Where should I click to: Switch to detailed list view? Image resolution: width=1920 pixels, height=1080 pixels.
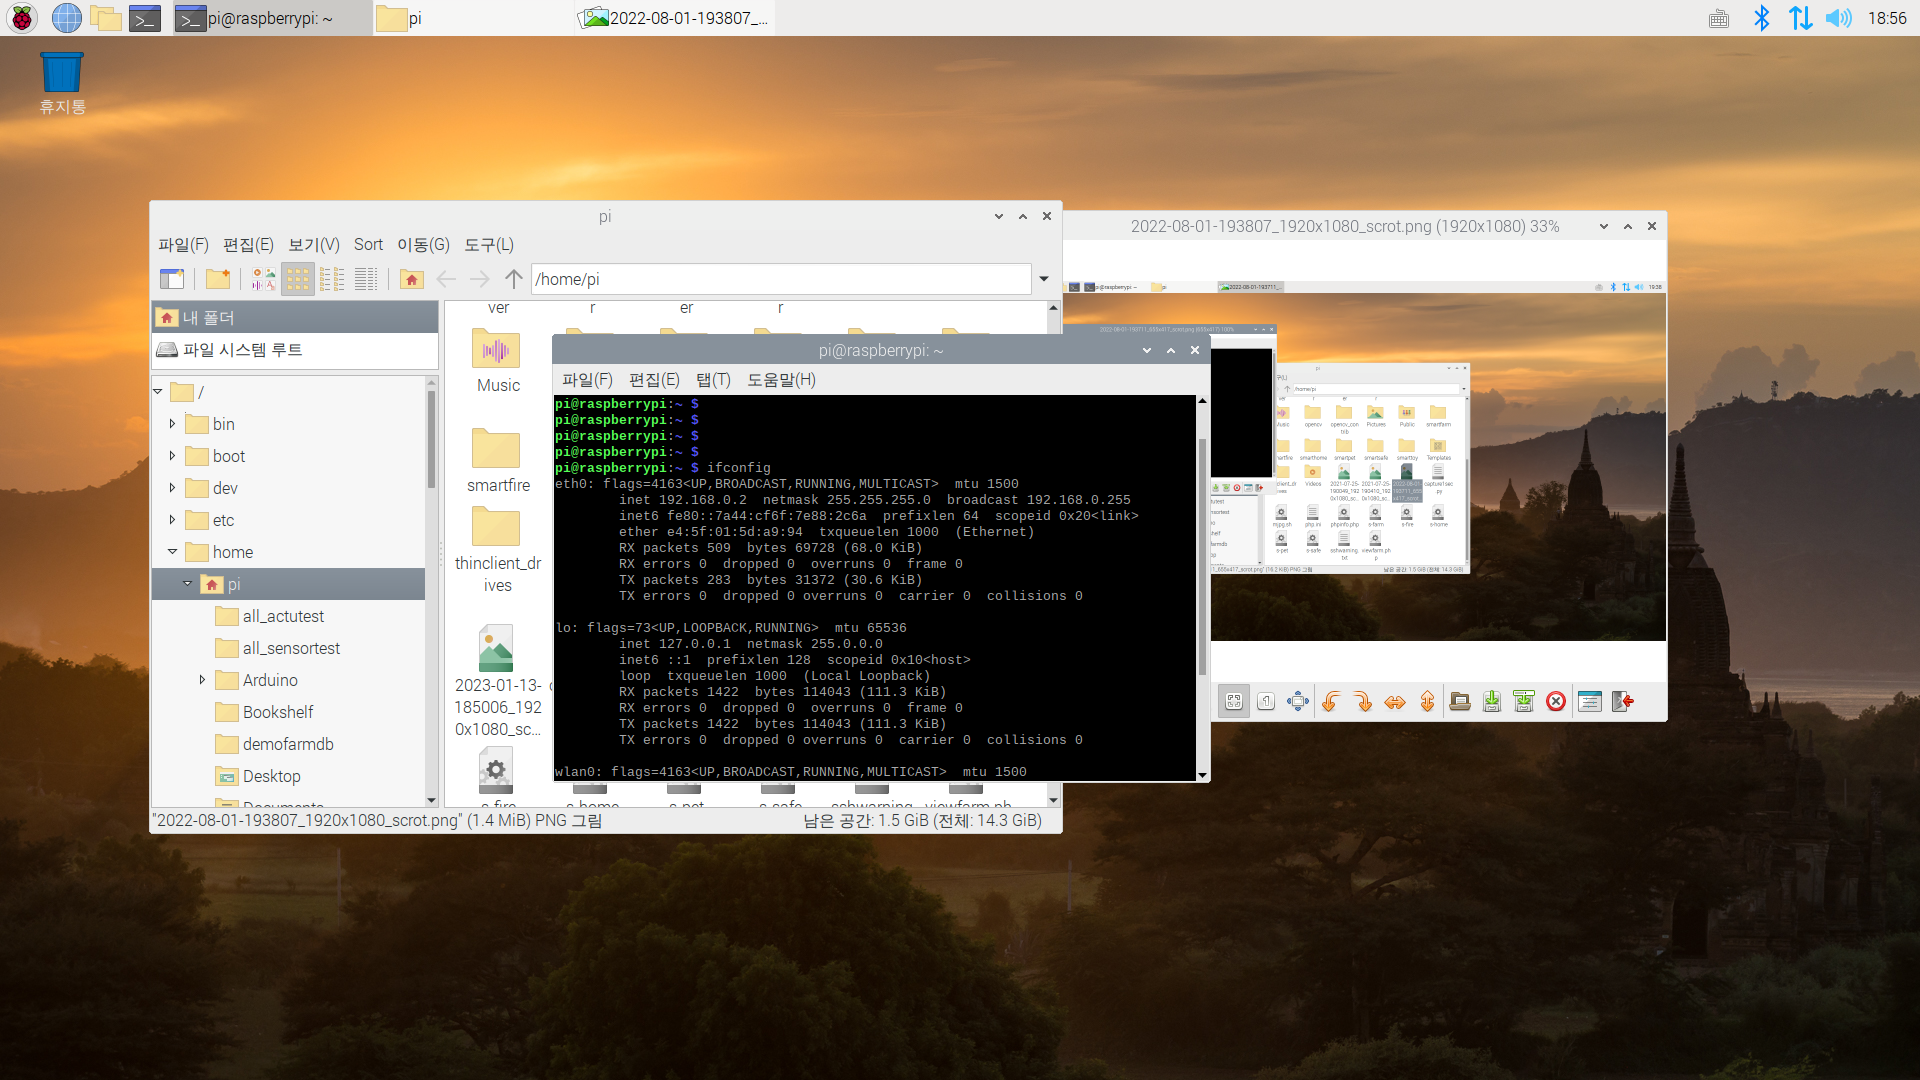point(366,279)
